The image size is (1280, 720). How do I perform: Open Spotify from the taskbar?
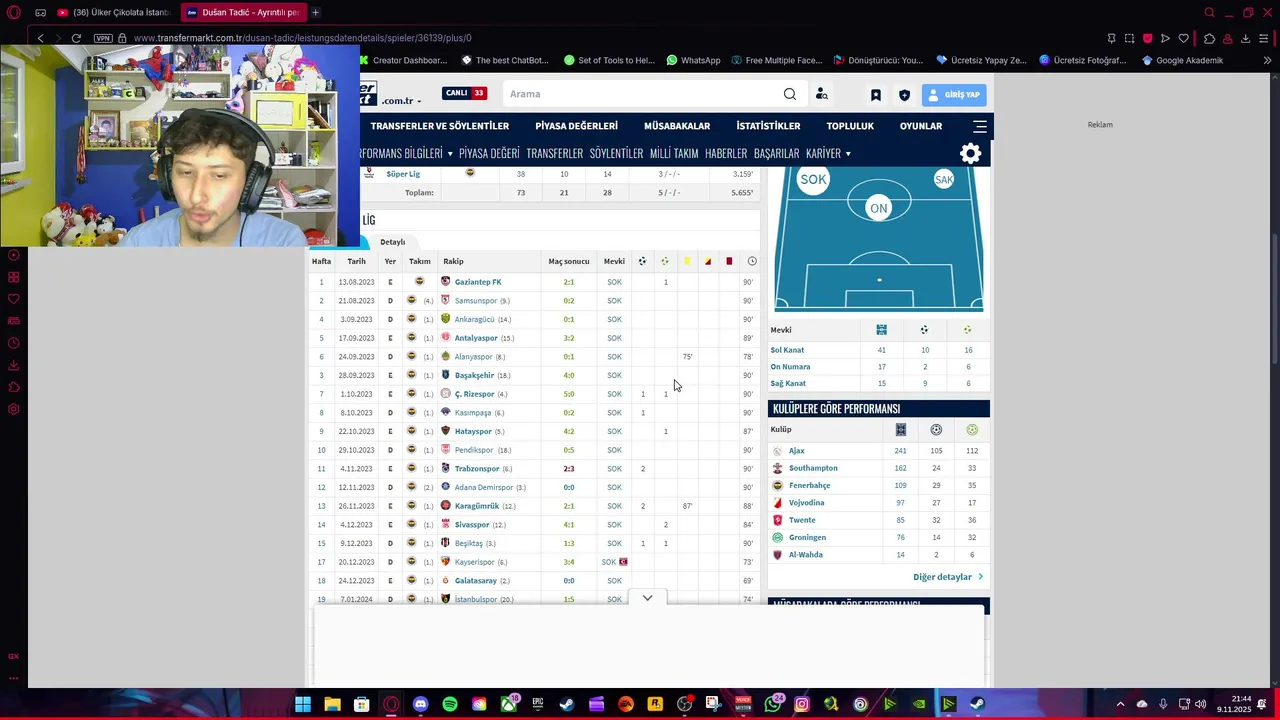pos(450,704)
